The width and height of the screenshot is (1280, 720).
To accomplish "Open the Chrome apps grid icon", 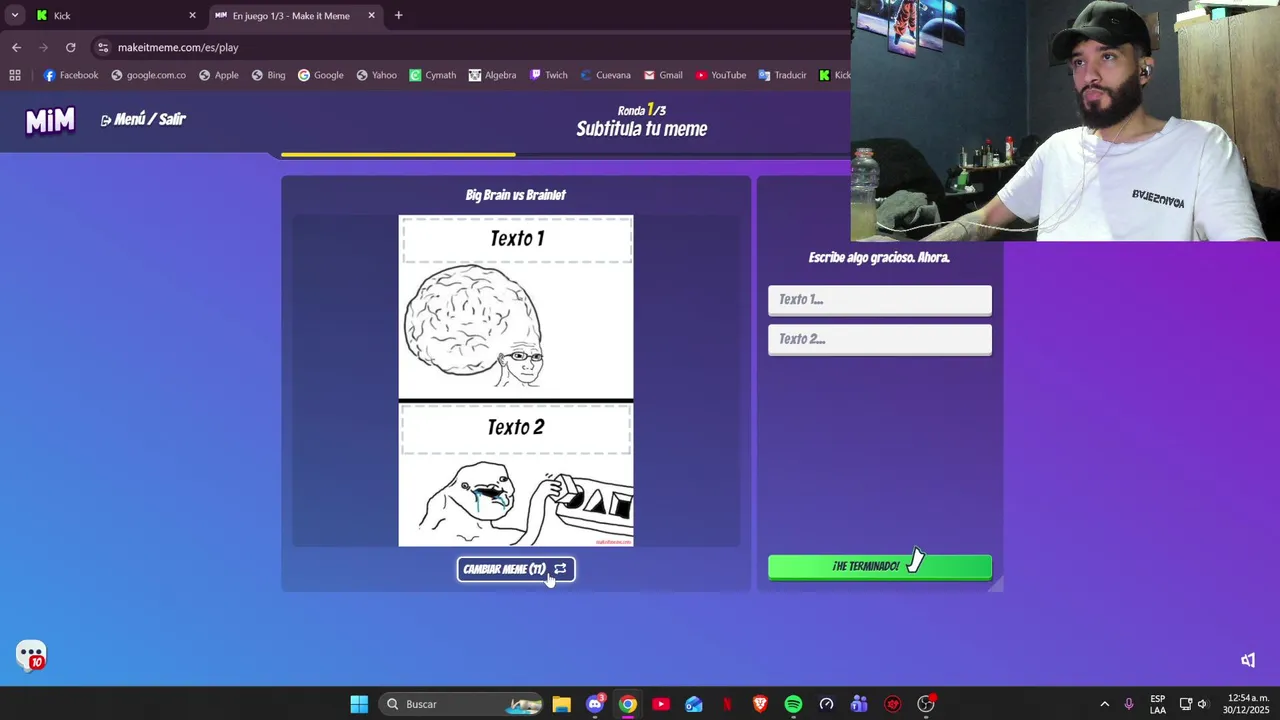I will tap(15, 75).
